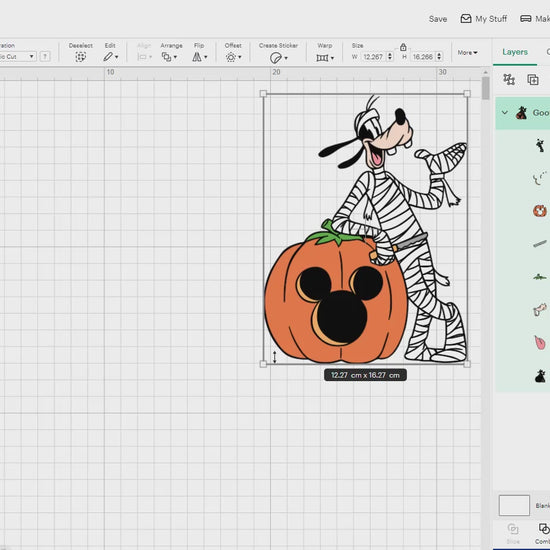Click the Create Sticker icon
The width and height of the screenshot is (550, 550).
click(x=276, y=58)
